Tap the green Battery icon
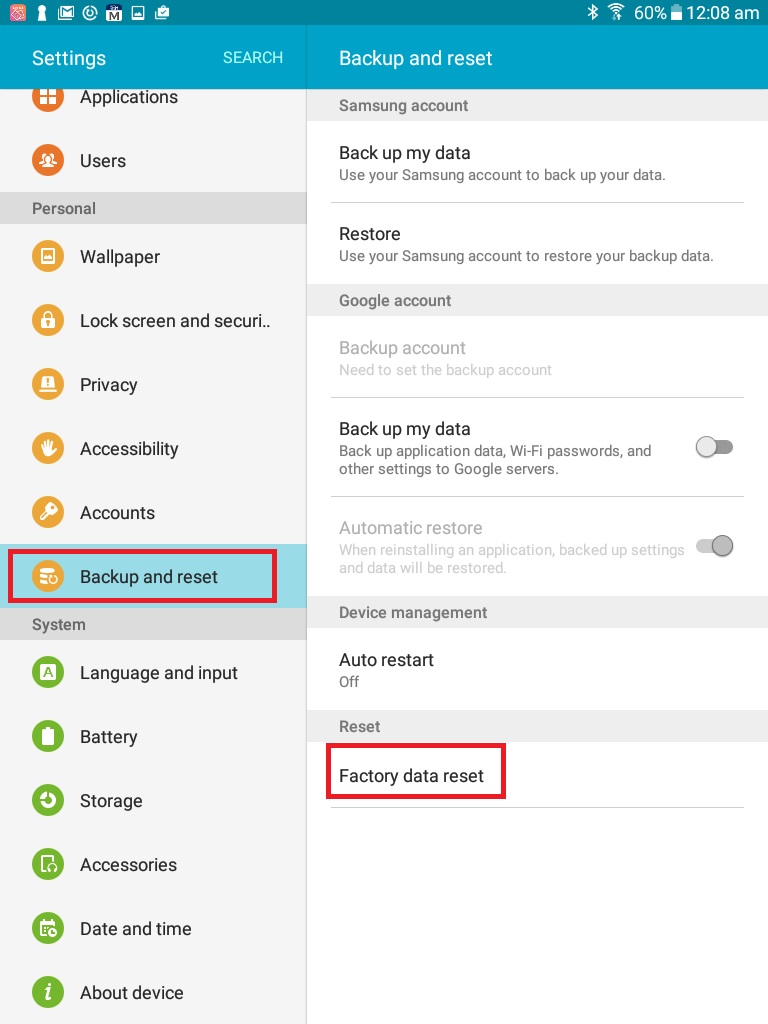768x1024 pixels. [48, 736]
